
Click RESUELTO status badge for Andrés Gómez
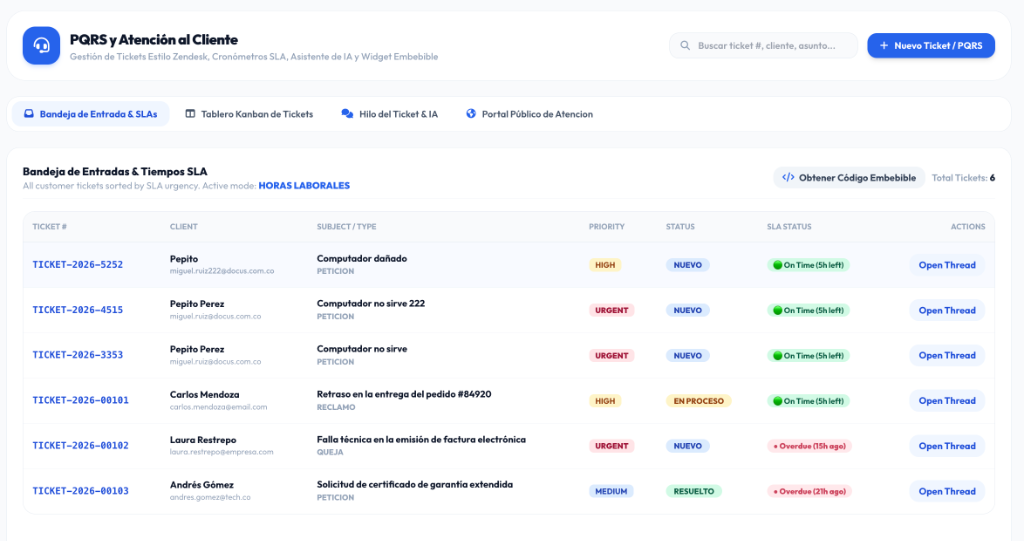(x=694, y=491)
